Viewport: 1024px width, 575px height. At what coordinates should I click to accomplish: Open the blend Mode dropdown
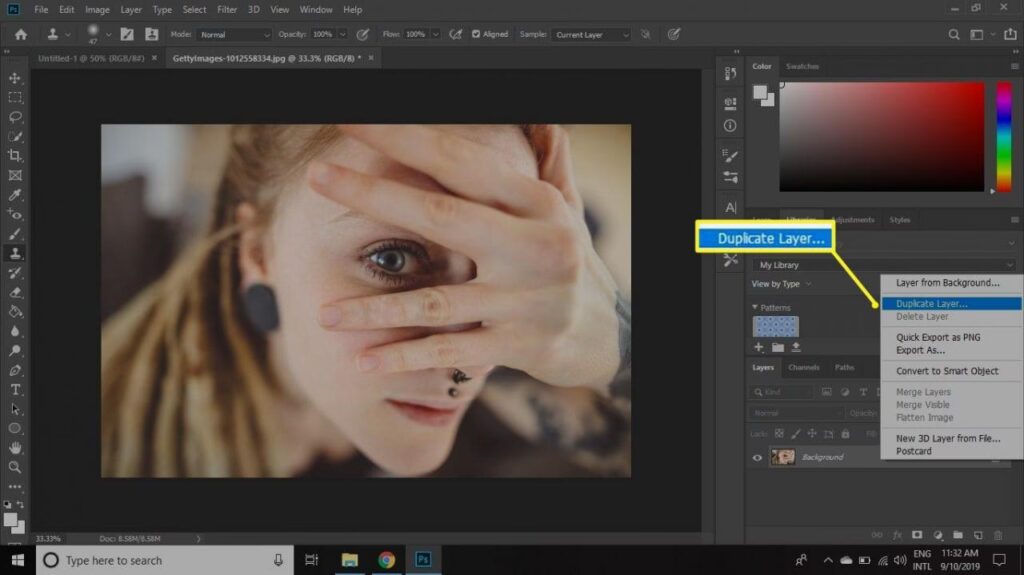(235, 35)
